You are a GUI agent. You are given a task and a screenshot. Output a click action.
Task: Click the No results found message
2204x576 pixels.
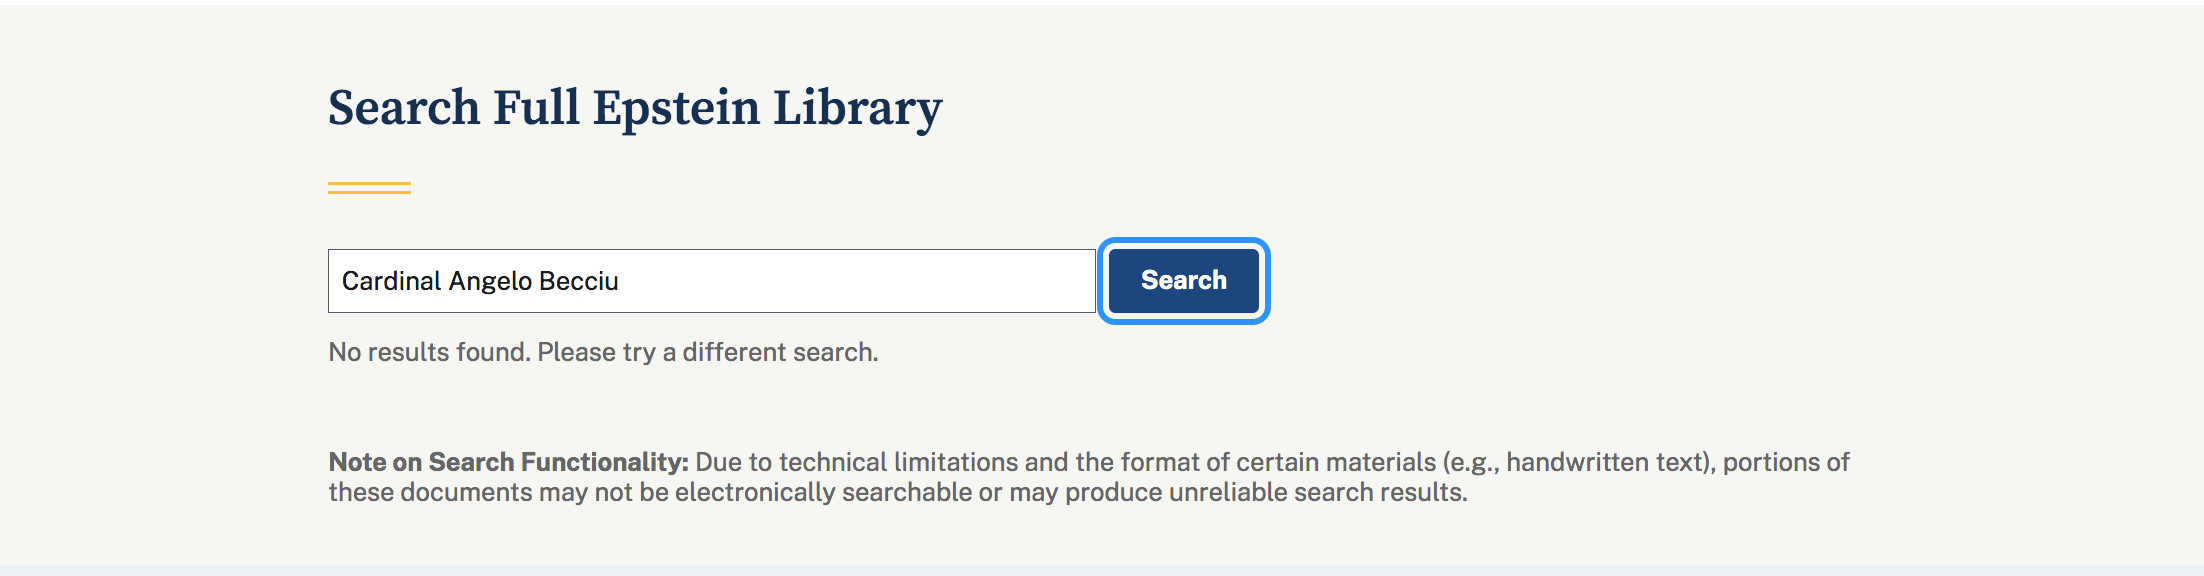tap(603, 352)
